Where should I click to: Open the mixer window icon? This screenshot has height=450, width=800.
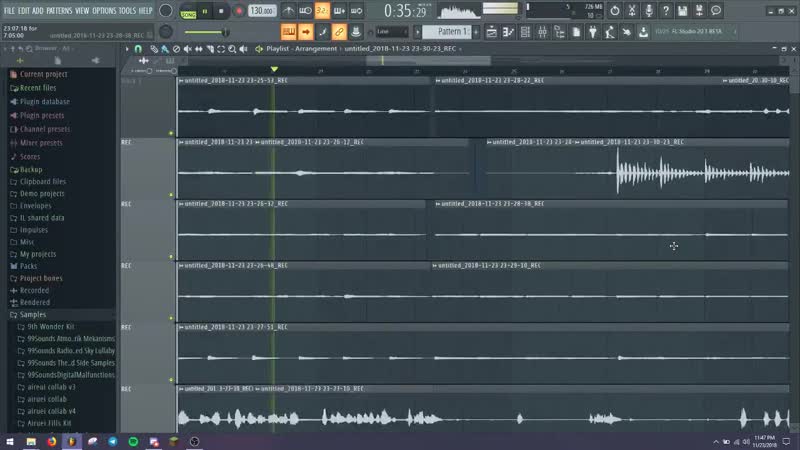[542, 32]
